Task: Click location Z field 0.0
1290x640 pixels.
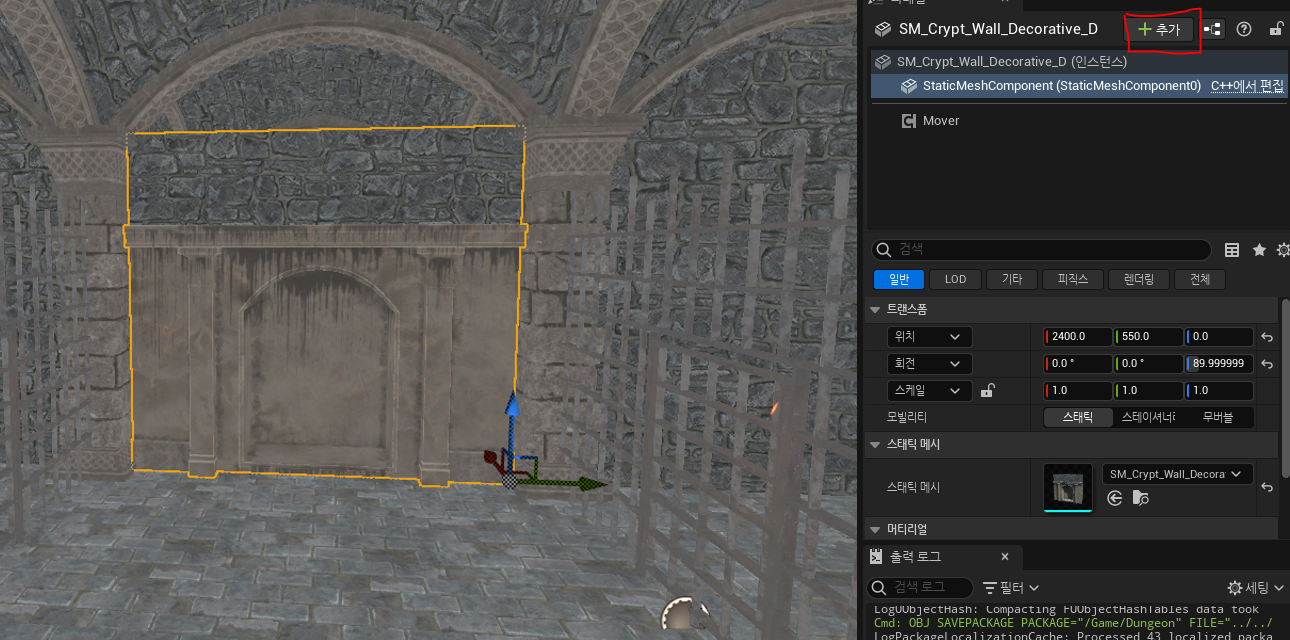Action: pos(1219,337)
